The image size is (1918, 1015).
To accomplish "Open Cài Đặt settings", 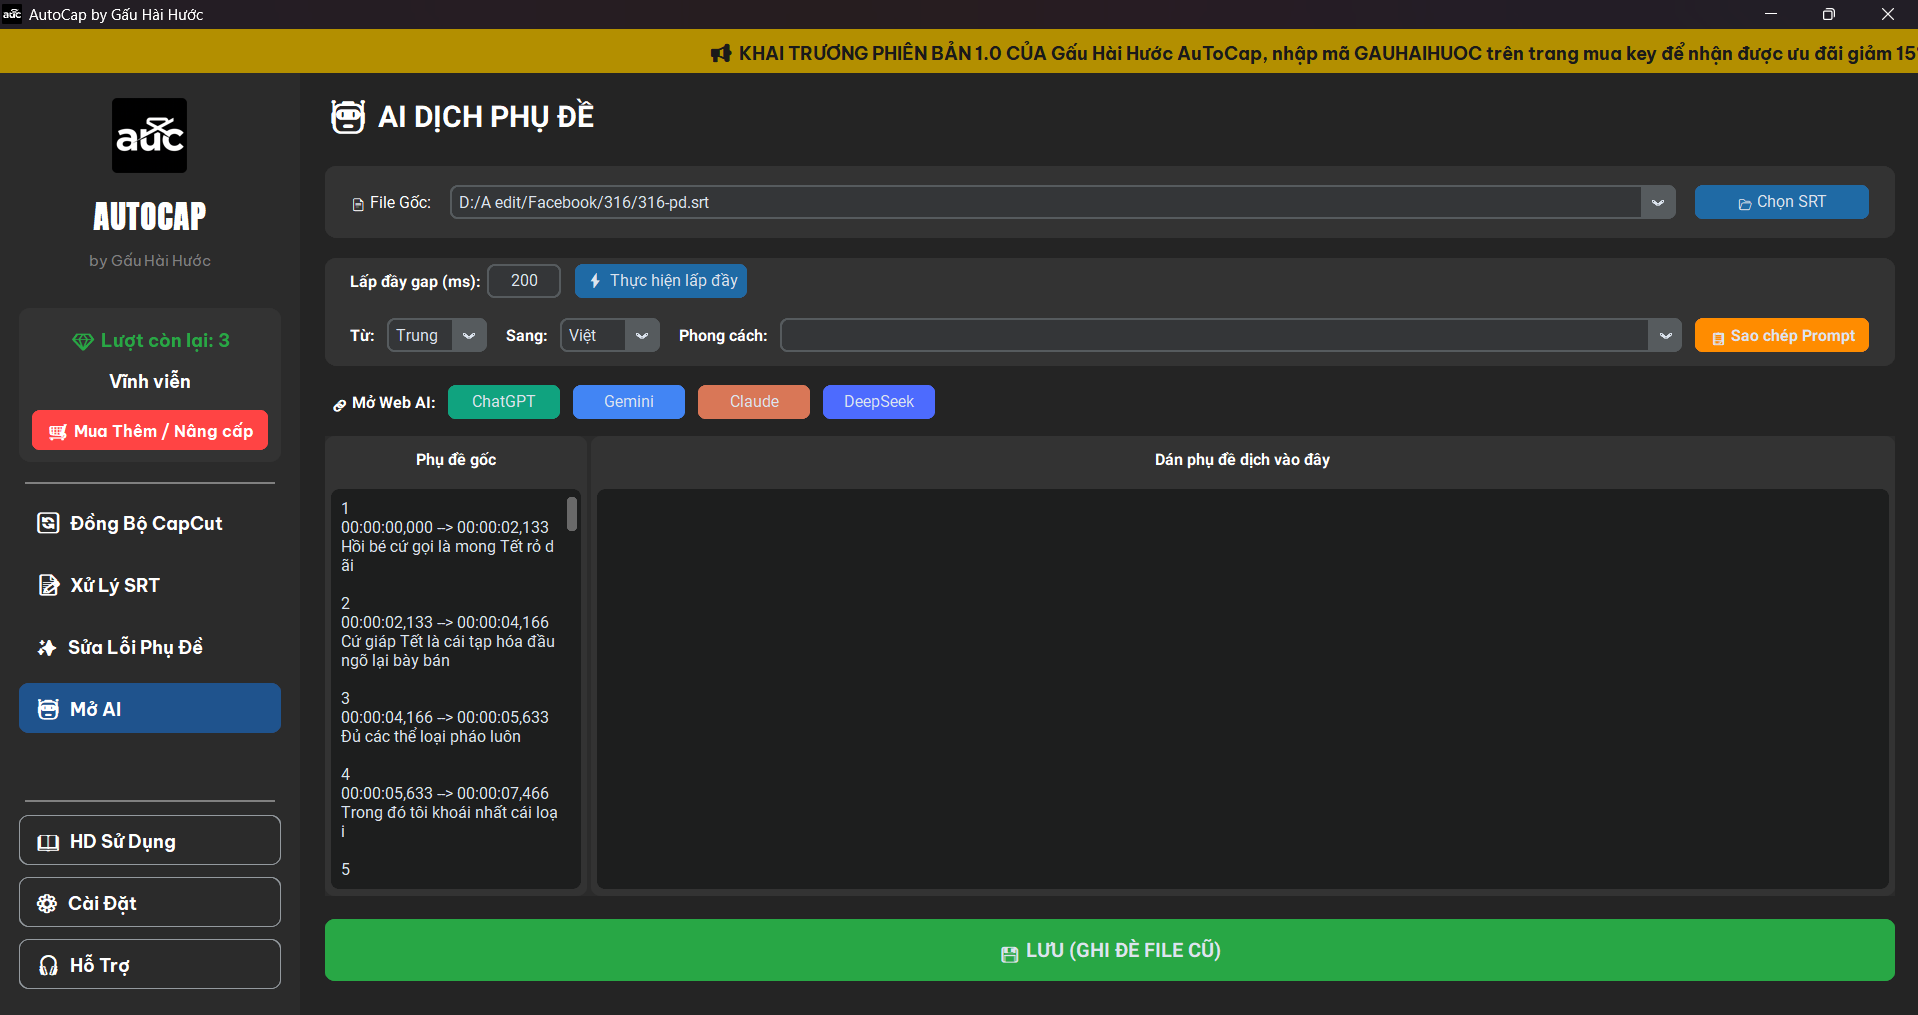I will tap(150, 902).
